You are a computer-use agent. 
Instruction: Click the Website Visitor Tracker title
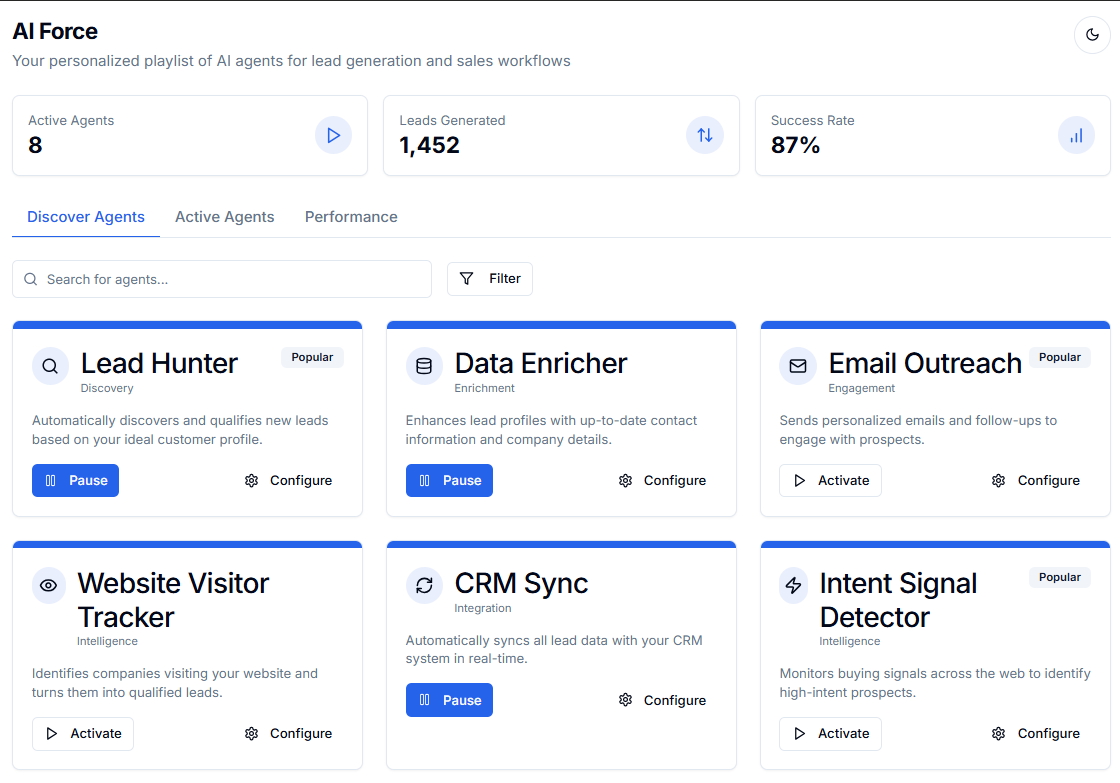coord(173,600)
